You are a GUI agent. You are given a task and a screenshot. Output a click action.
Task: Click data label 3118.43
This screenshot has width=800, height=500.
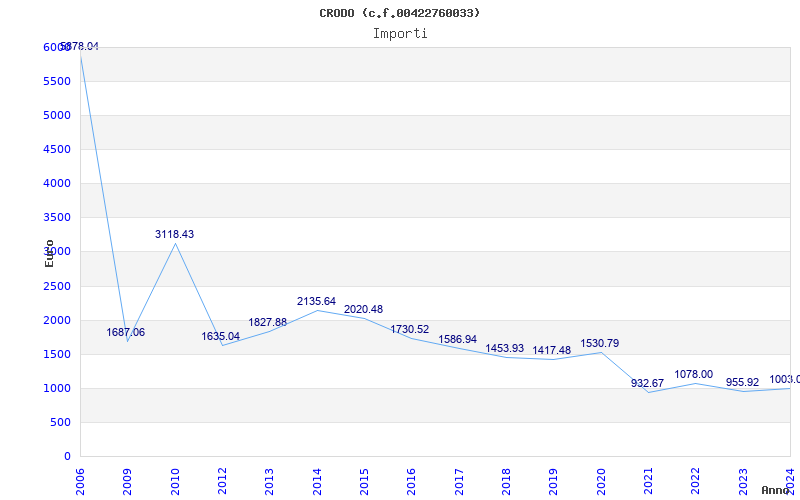[x=174, y=234]
